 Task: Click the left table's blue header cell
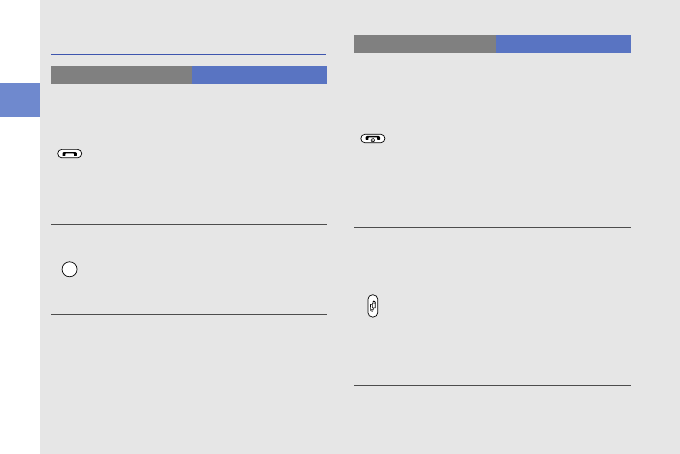pyautogui.click(x=259, y=75)
